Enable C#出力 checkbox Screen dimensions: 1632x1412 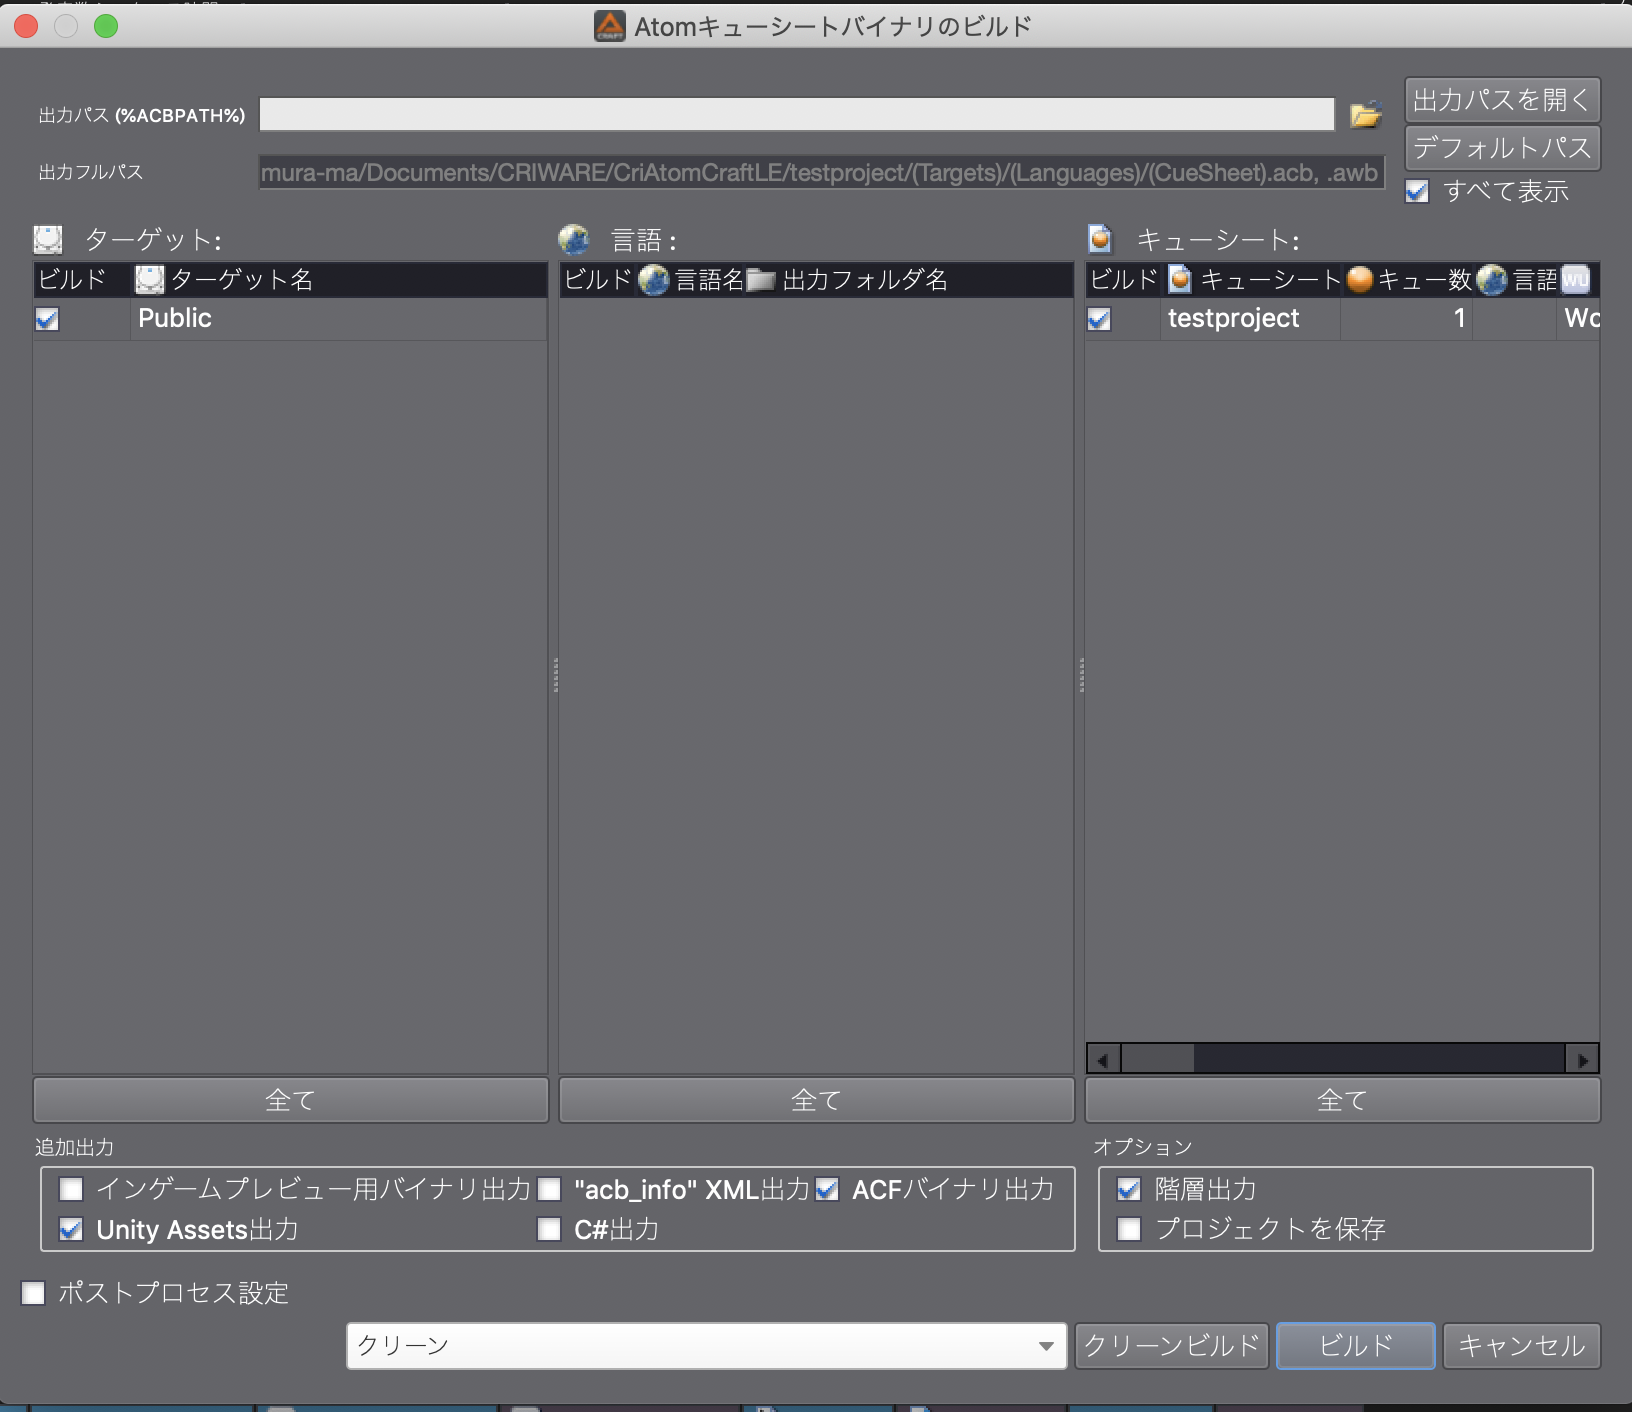pos(549,1229)
